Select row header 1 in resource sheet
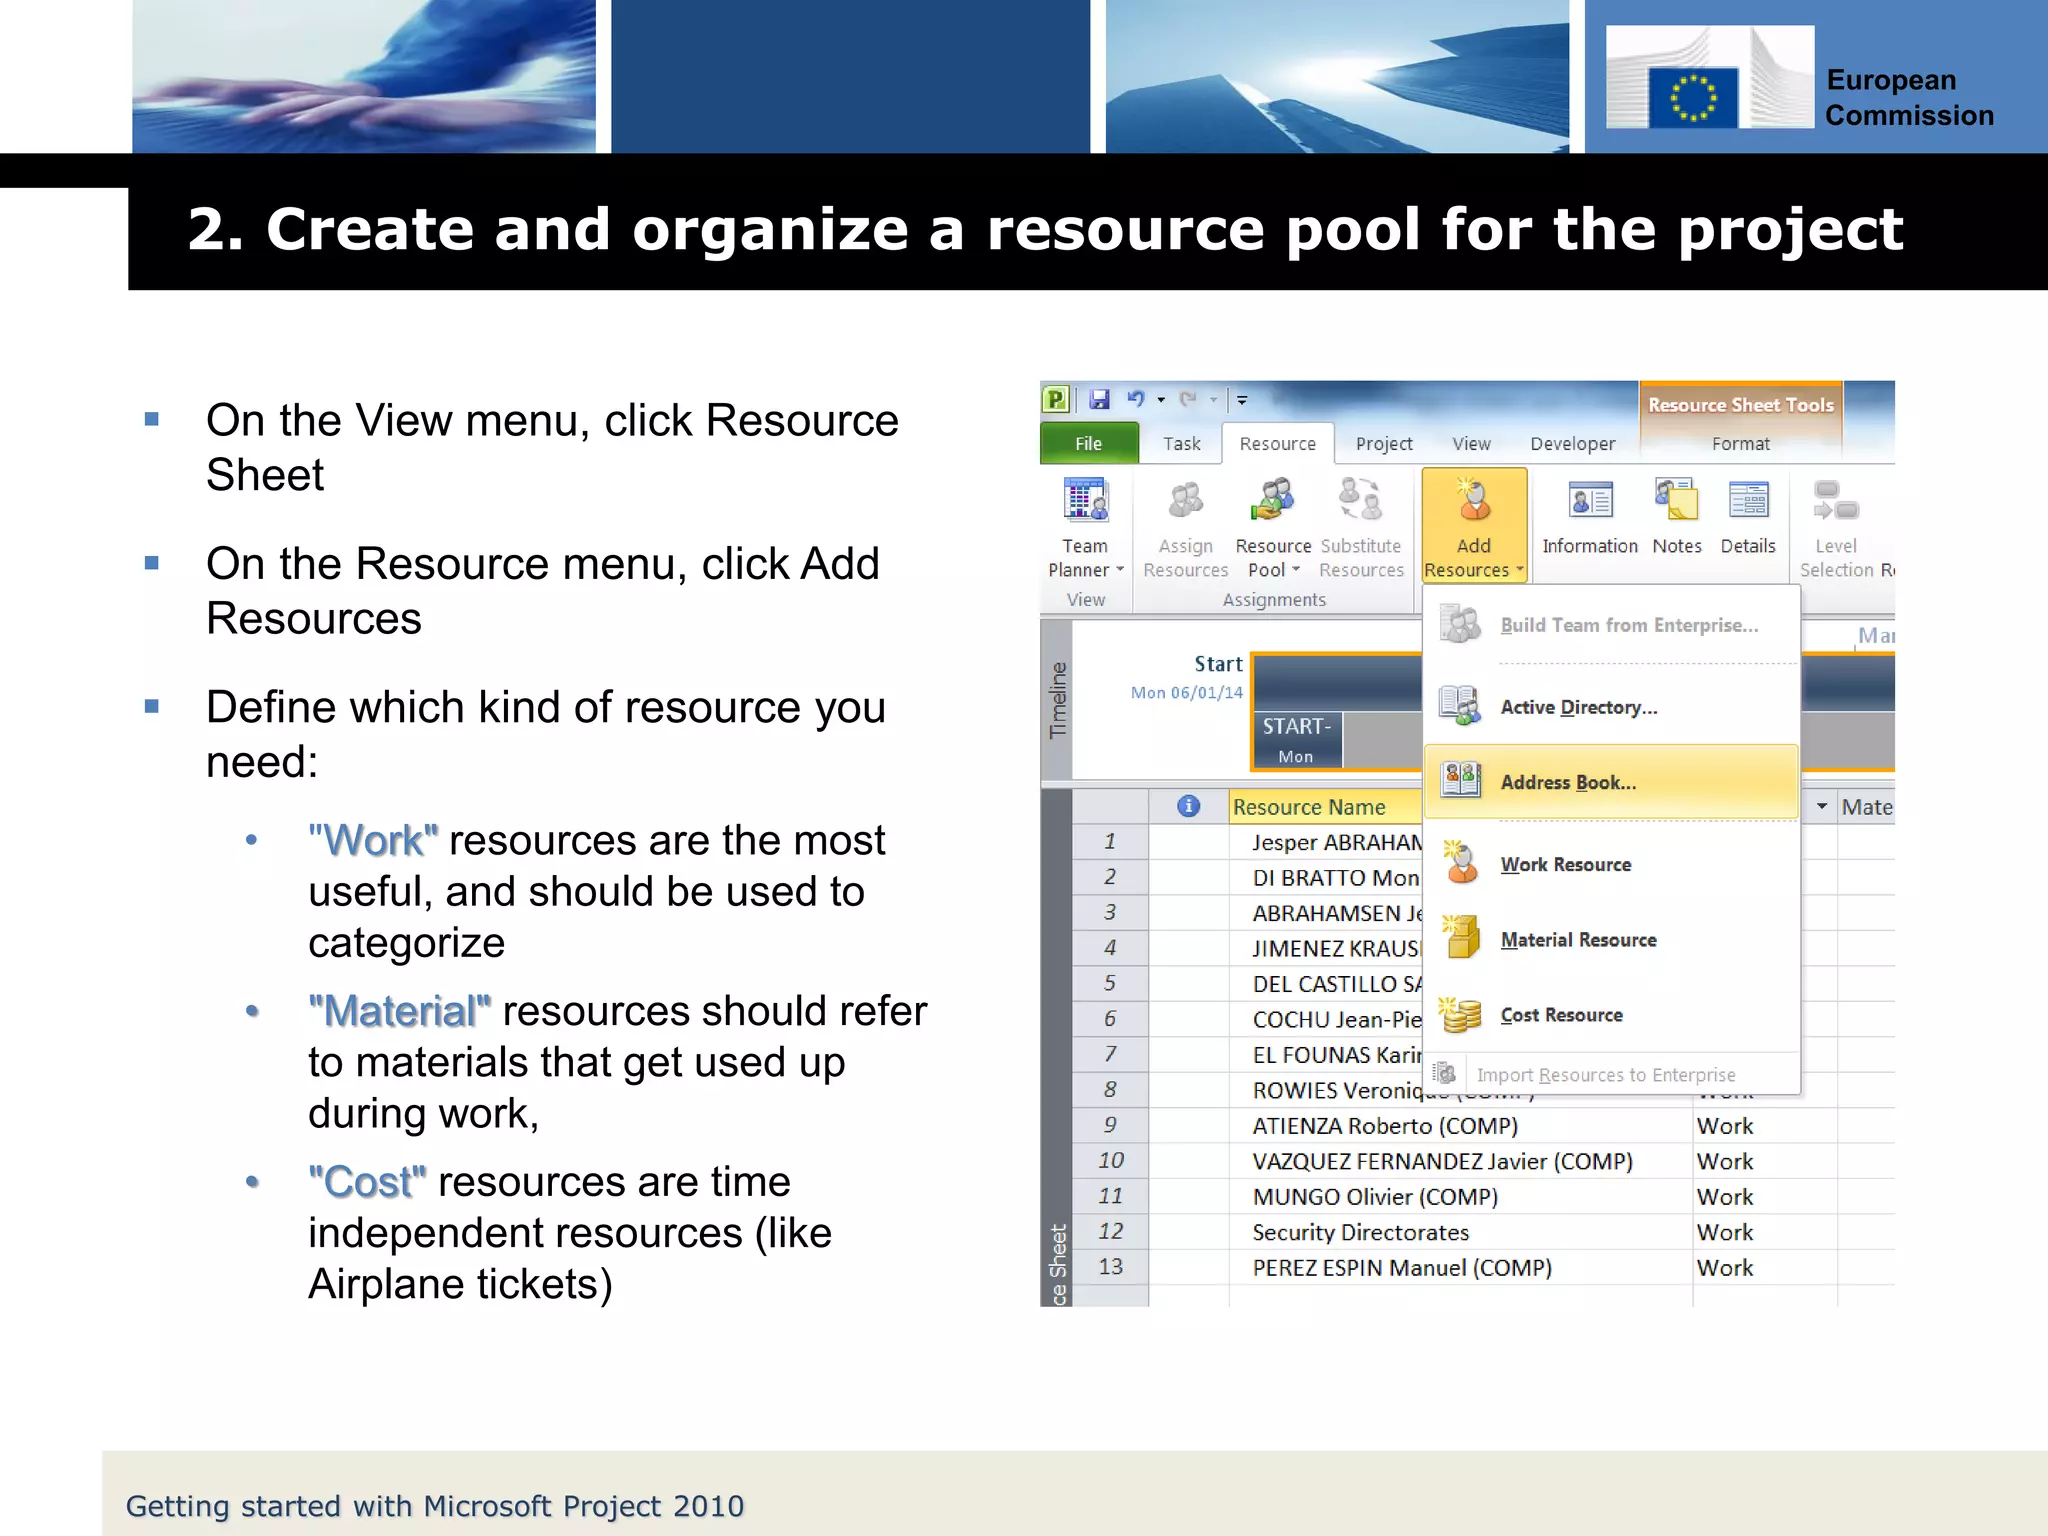Image resolution: width=2048 pixels, height=1536 pixels. 1110,842
